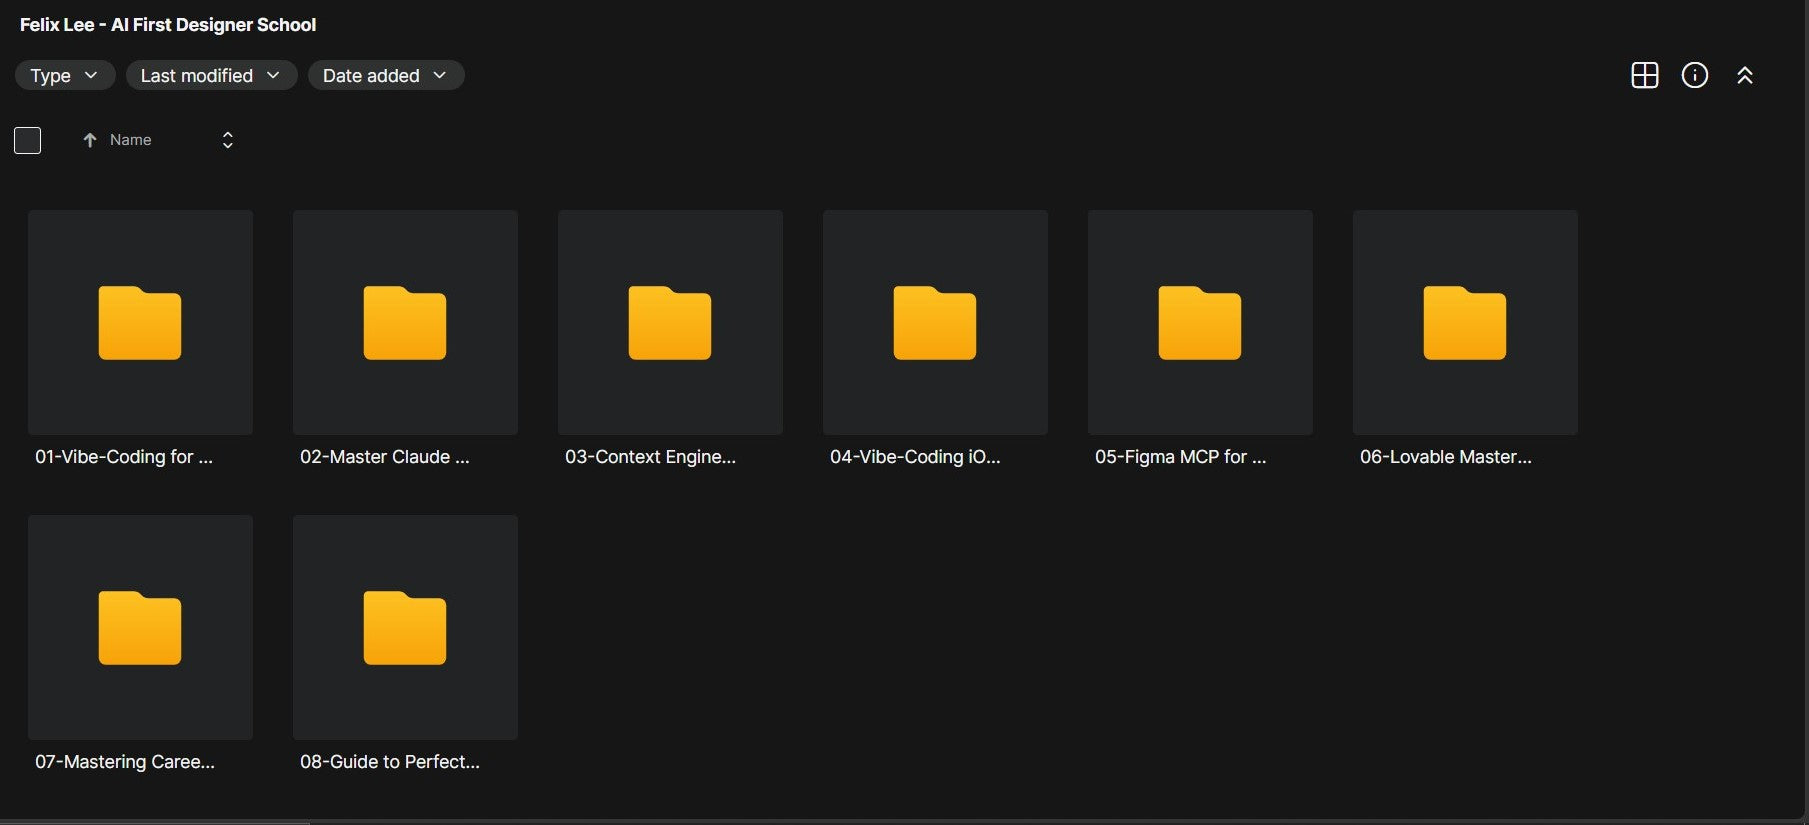Image resolution: width=1809 pixels, height=825 pixels.
Task: Tick the select all checkbox
Action: click(x=28, y=140)
